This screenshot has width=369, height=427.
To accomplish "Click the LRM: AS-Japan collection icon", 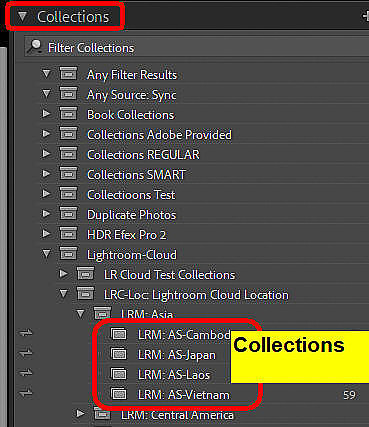I will (119, 354).
